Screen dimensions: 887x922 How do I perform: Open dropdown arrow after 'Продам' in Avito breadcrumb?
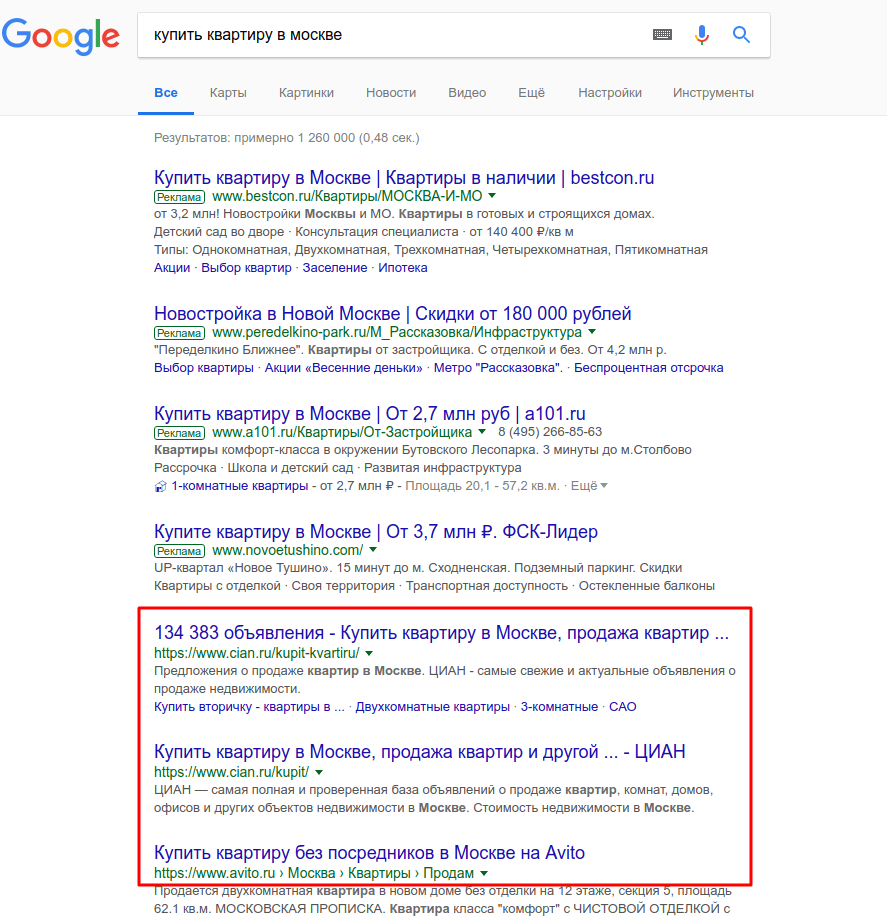483,871
